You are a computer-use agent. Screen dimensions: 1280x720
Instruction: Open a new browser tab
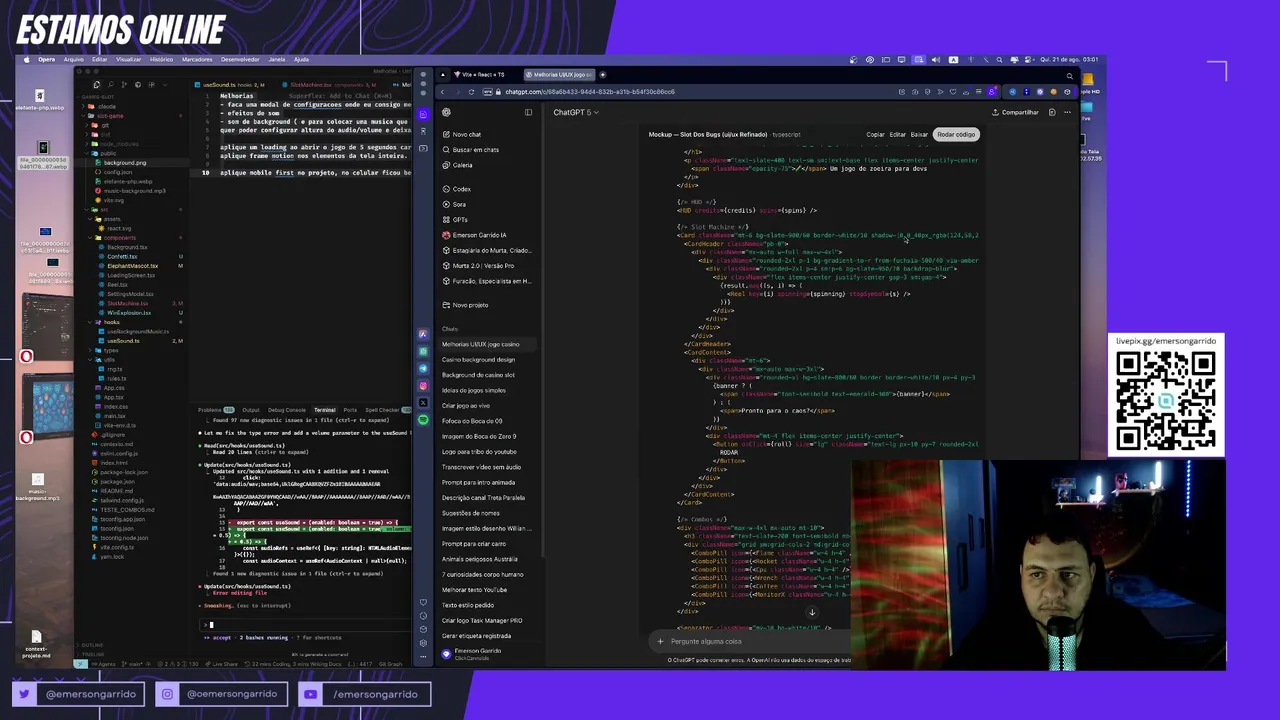coord(603,74)
